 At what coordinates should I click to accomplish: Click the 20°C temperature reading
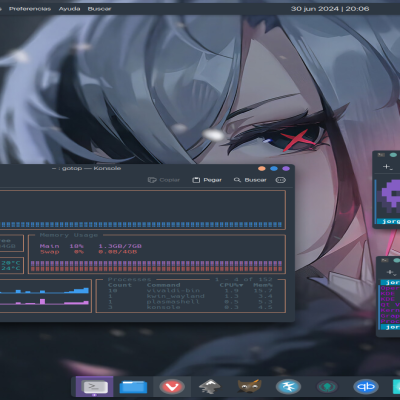(11, 263)
